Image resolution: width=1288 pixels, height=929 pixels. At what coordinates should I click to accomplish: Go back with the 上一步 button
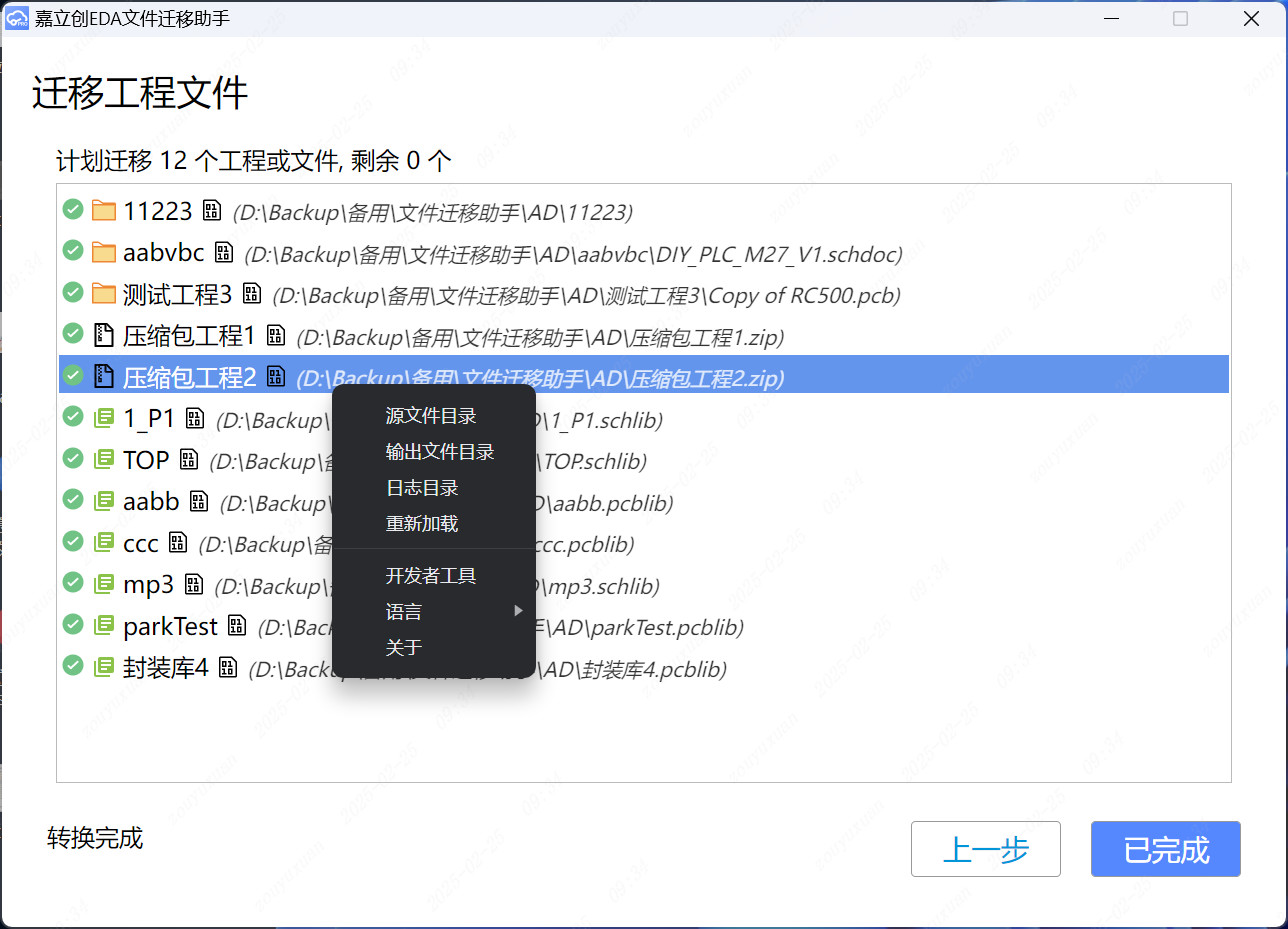[x=986, y=849]
